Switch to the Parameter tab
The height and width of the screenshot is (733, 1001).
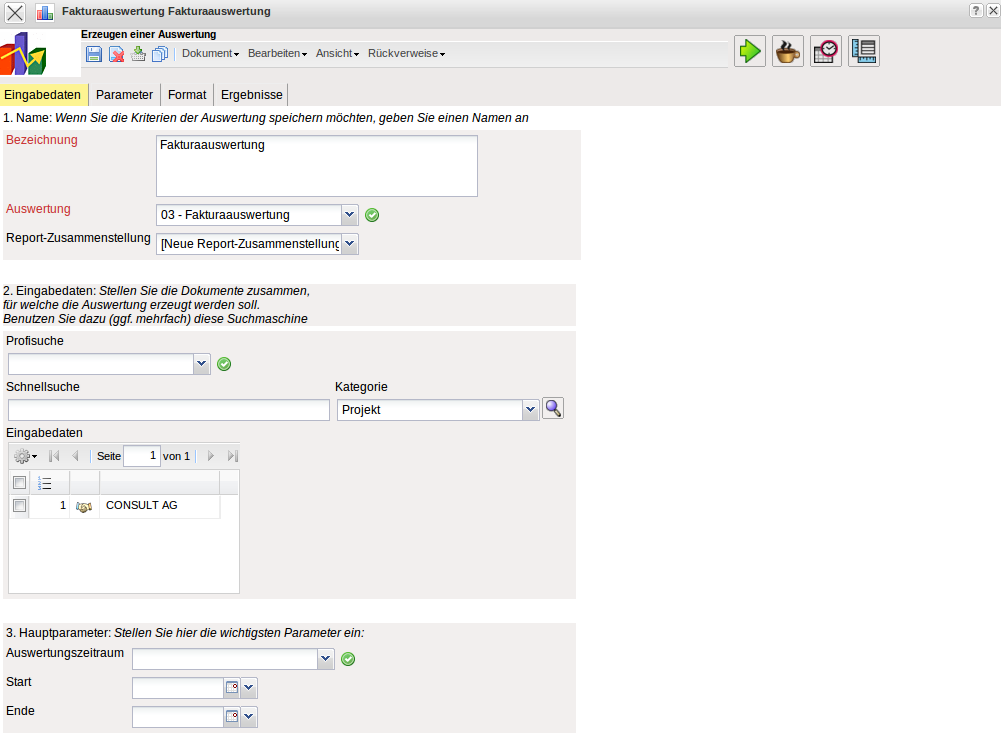click(x=124, y=94)
